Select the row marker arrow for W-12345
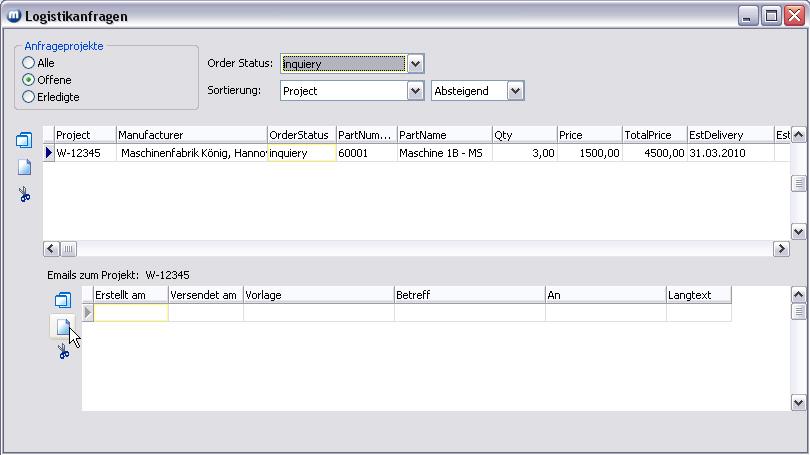The width and height of the screenshot is (810, 455). pyautogui.click(x=49, y=153)
